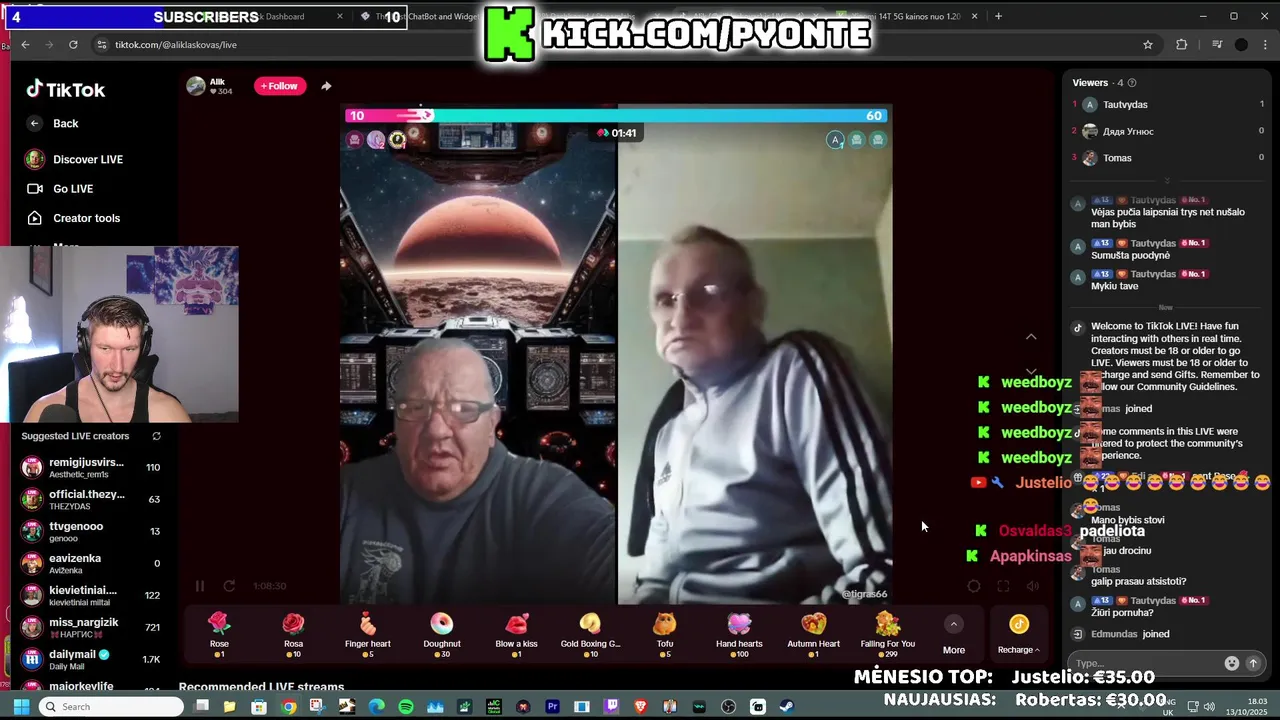1280x720 pixels.
Task: Open Go LIVE in sidebar
Action: tap(60, 188)
